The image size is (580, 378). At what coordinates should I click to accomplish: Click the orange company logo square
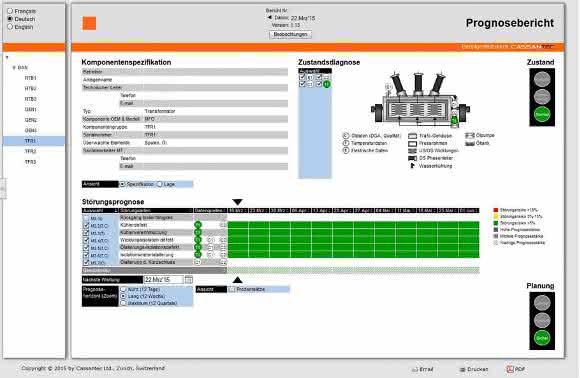tap(89, 23)
